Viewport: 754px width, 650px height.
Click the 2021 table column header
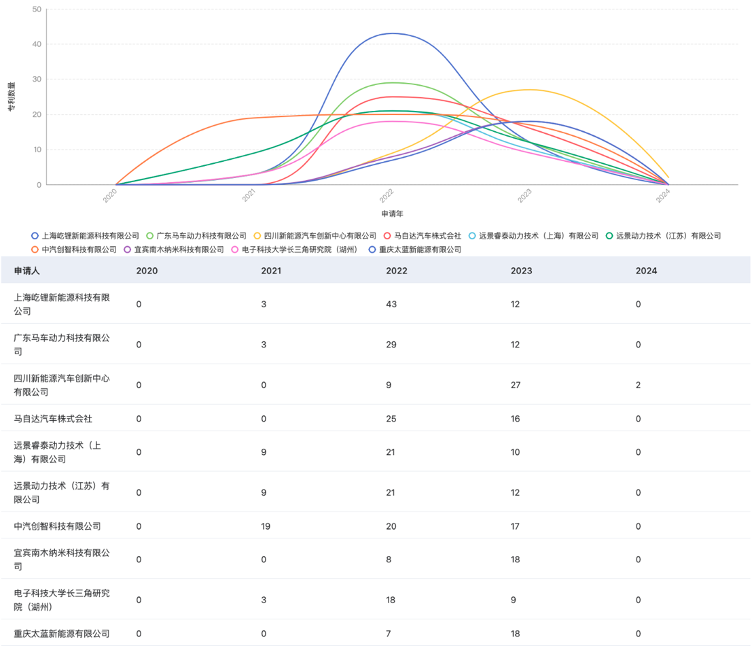pos(271,271)
